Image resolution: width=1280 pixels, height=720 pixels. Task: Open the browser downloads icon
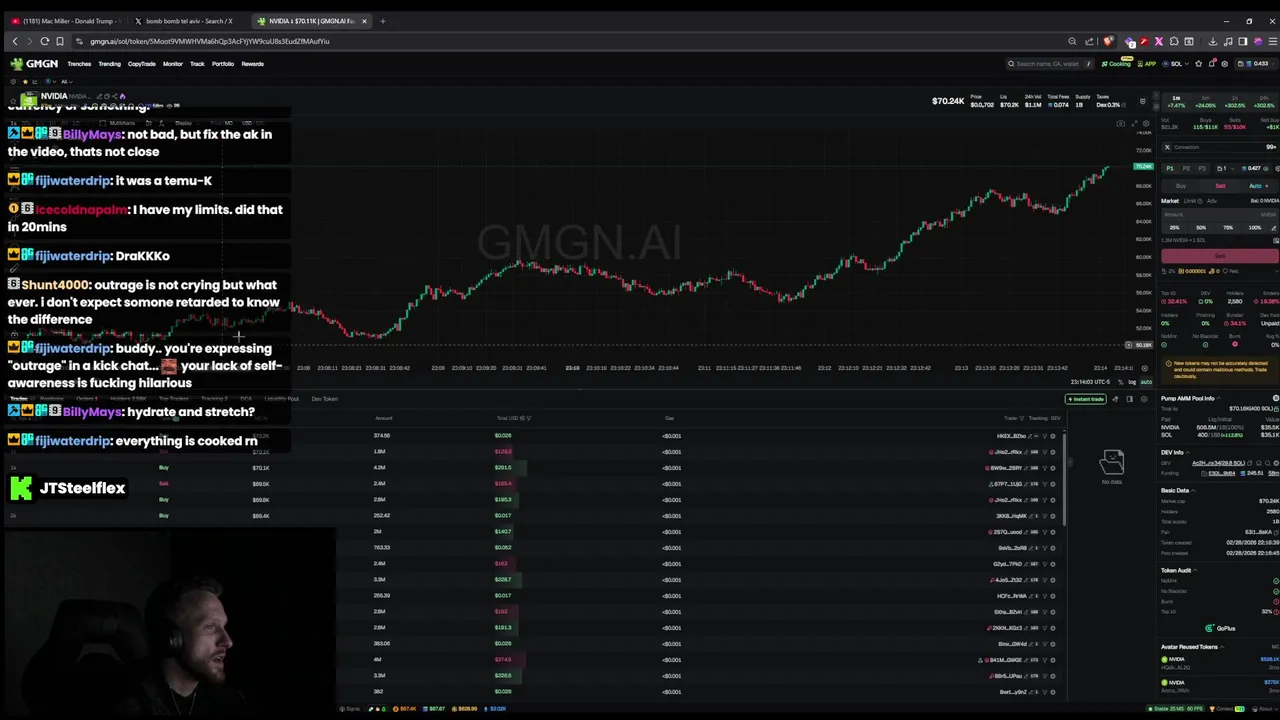[1213, 41]
